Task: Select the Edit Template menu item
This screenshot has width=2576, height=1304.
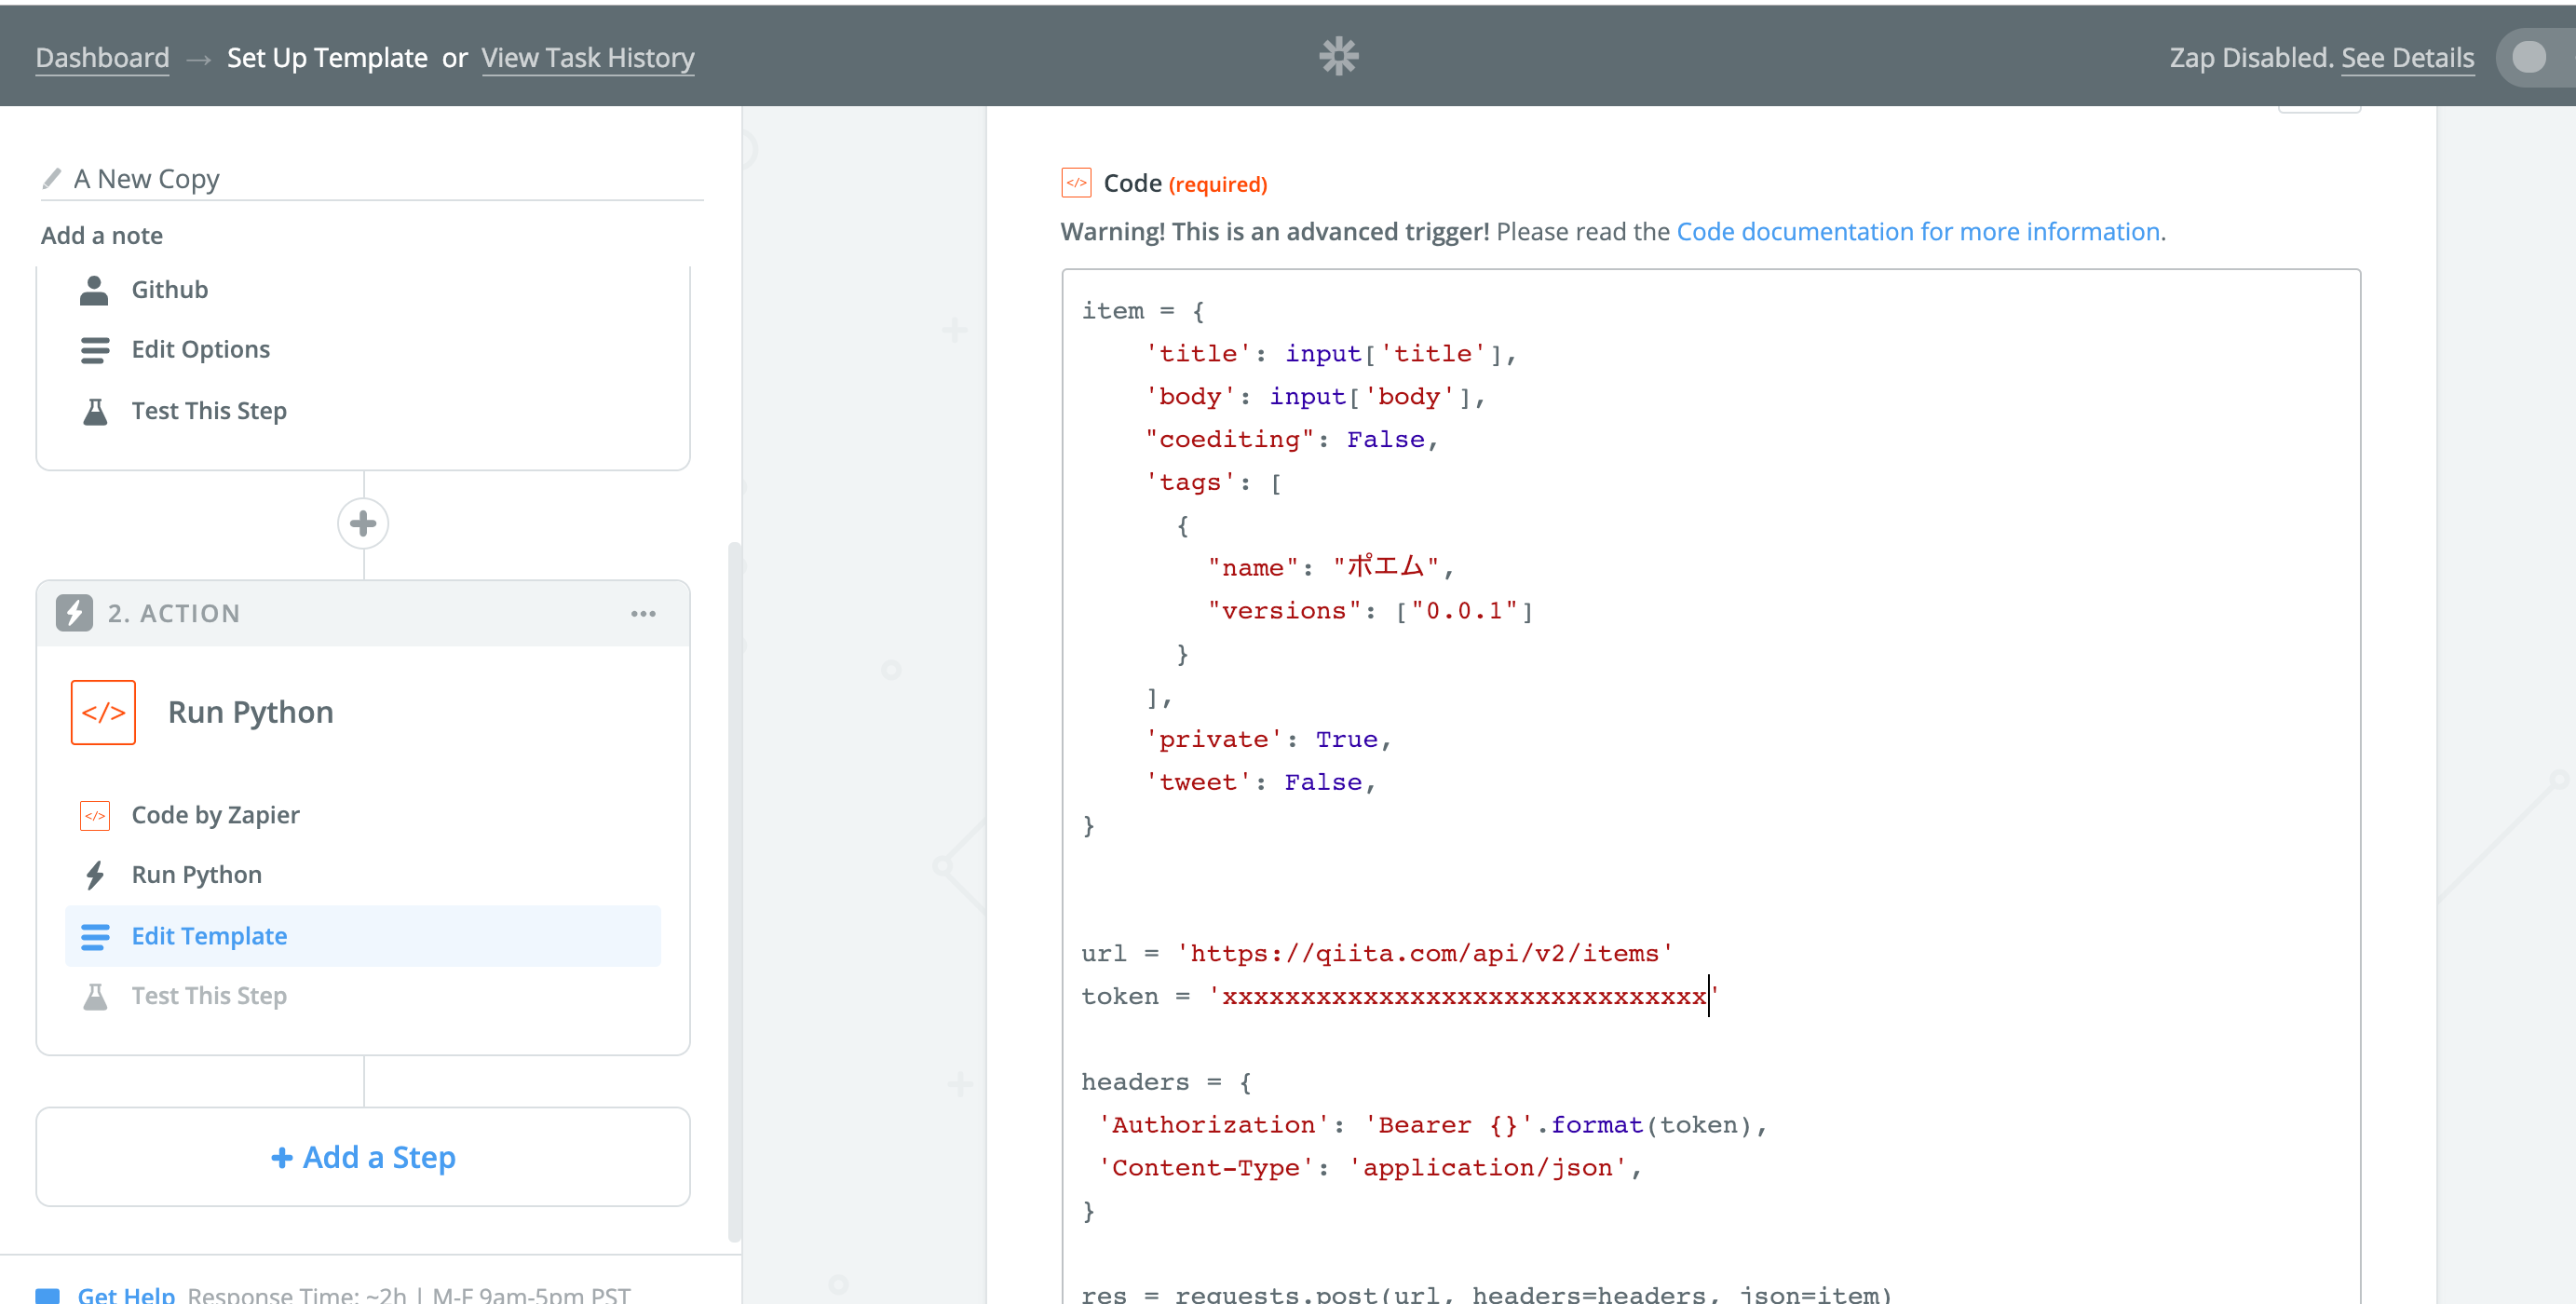Action: (209, 936)
